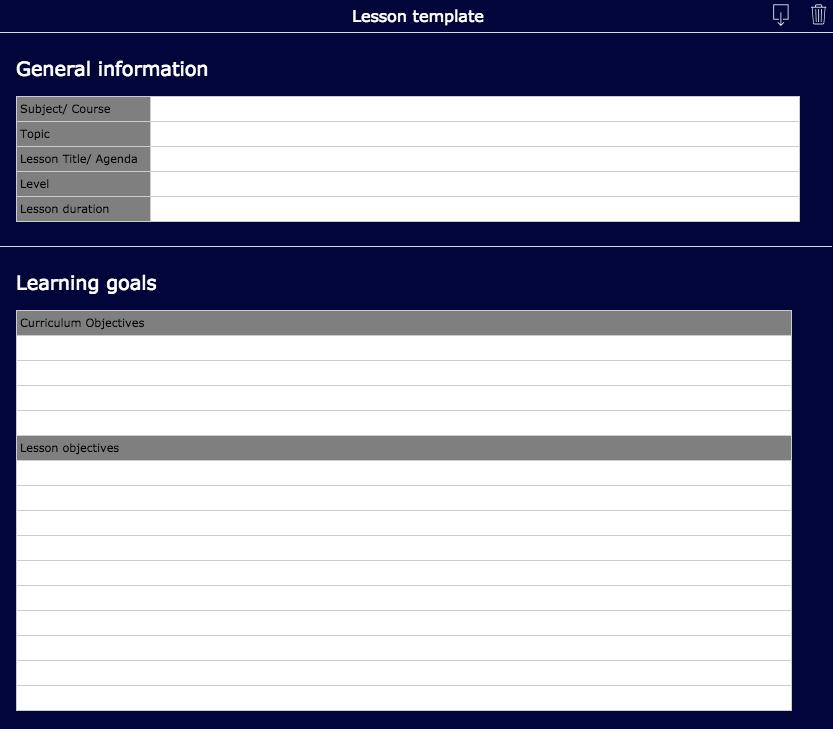Click the Subject/ Course label cell
This screenshot has width=833, height=729.
coord(83,109)
